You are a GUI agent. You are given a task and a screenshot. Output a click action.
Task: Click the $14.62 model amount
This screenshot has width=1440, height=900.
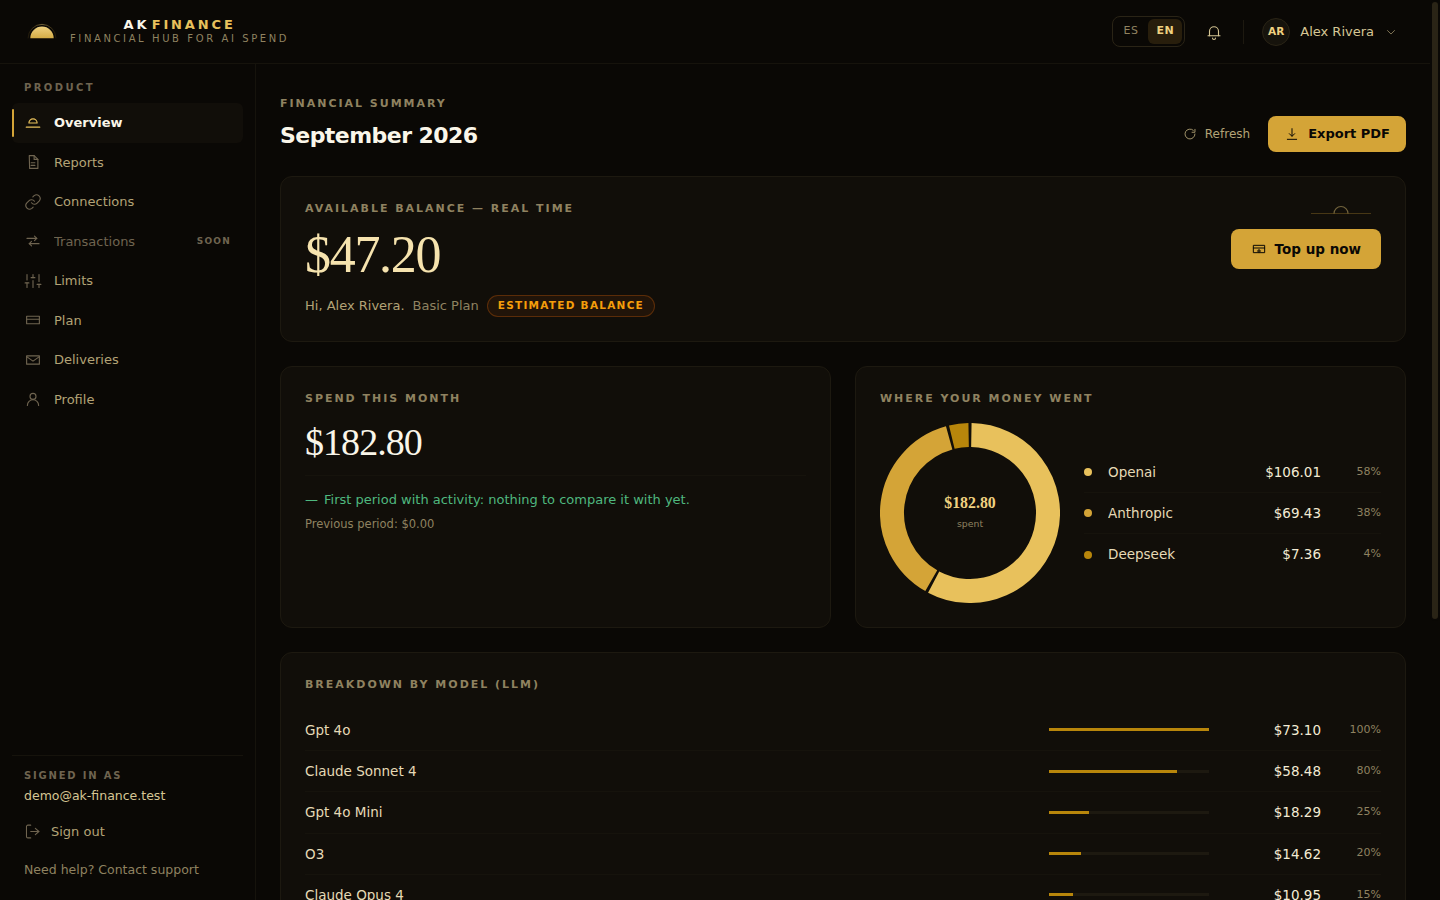pos(1297,854)
